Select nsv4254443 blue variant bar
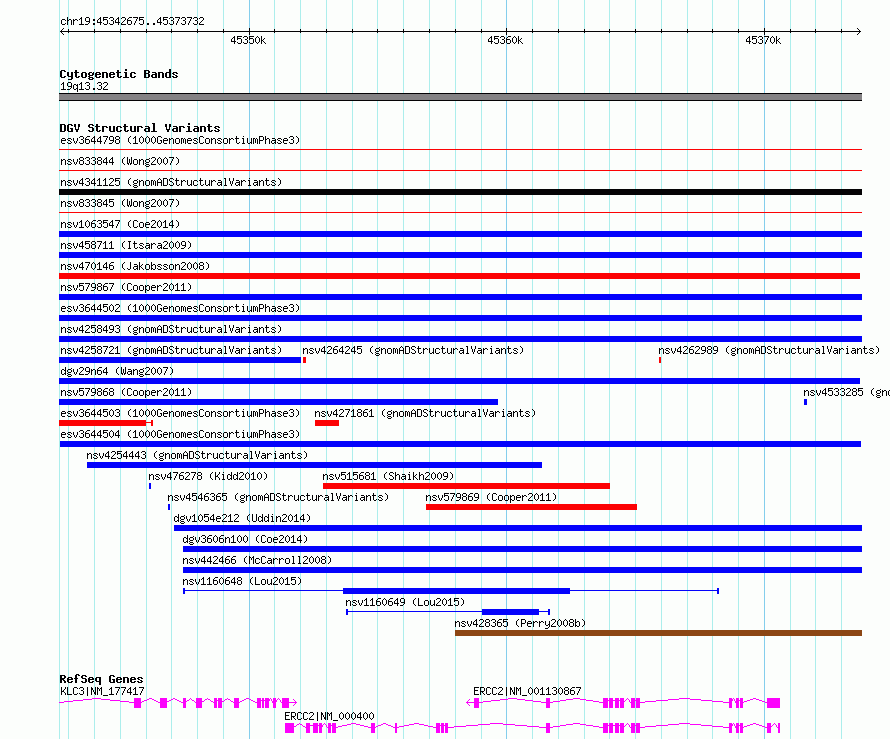 pos(314,465)
